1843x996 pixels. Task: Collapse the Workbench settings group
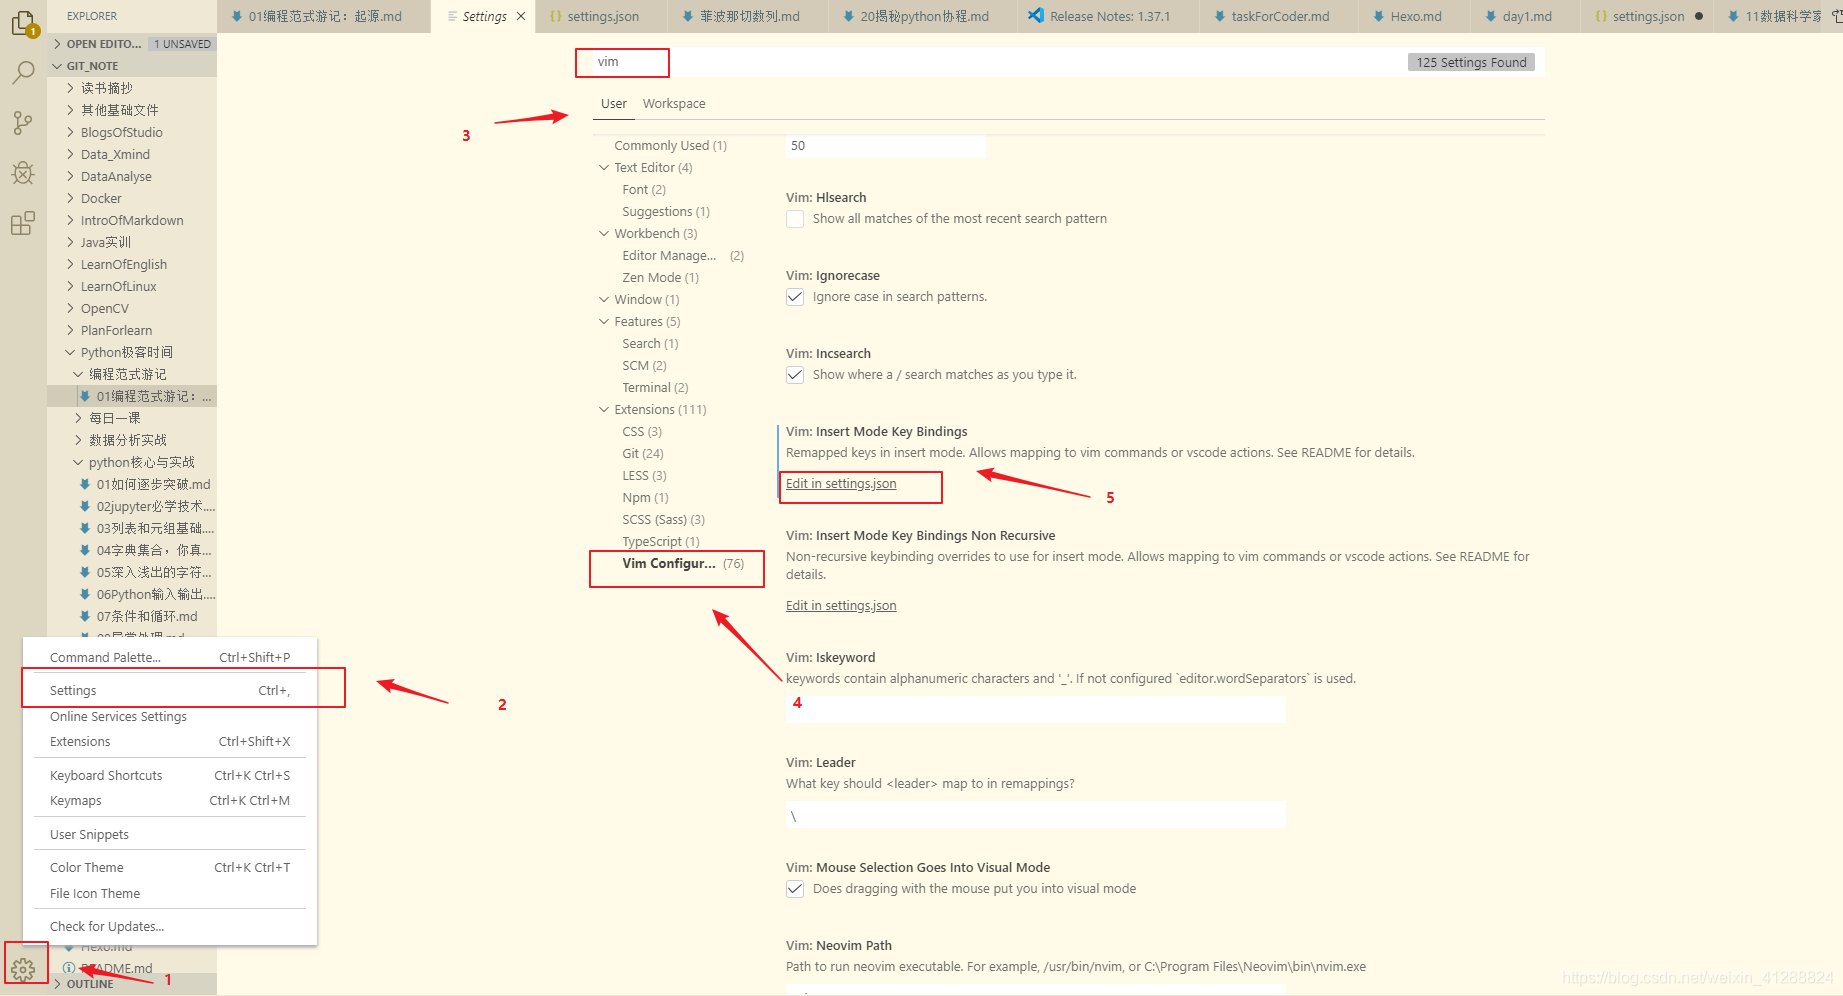(x=604, y=234)
